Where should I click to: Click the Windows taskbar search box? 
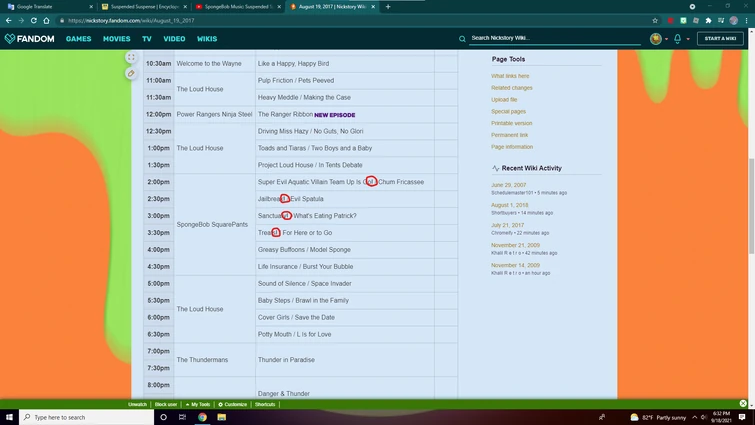pyautogui.click(x=87, y=417)
